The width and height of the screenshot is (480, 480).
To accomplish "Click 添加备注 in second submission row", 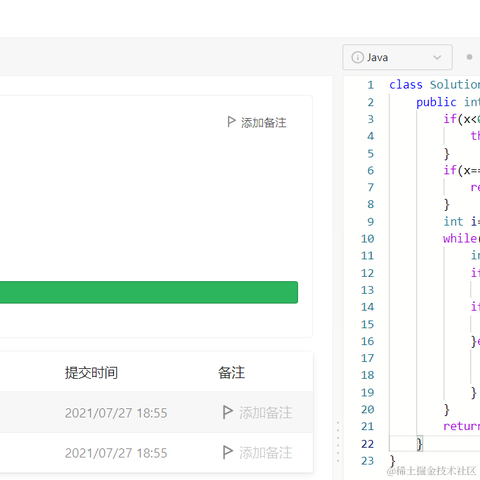I will (x=266, y=453).
